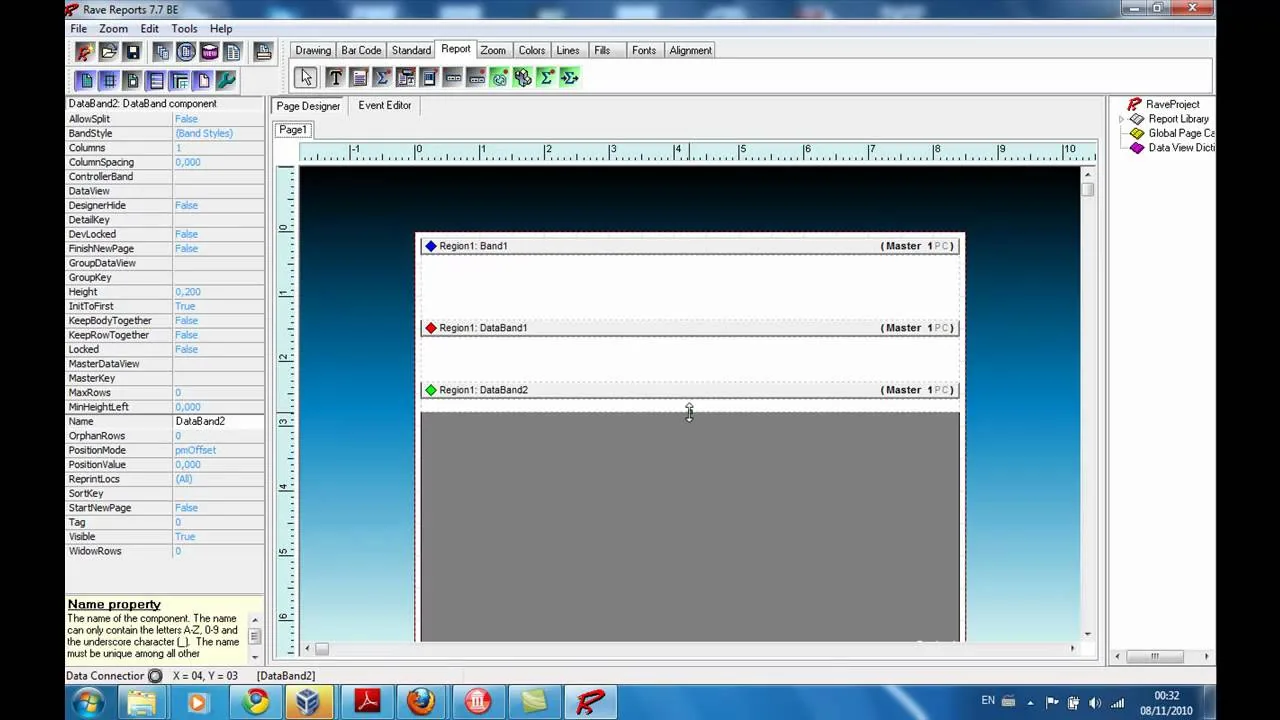Toggle the blue diamond marker on Band1

coord(431,246)
